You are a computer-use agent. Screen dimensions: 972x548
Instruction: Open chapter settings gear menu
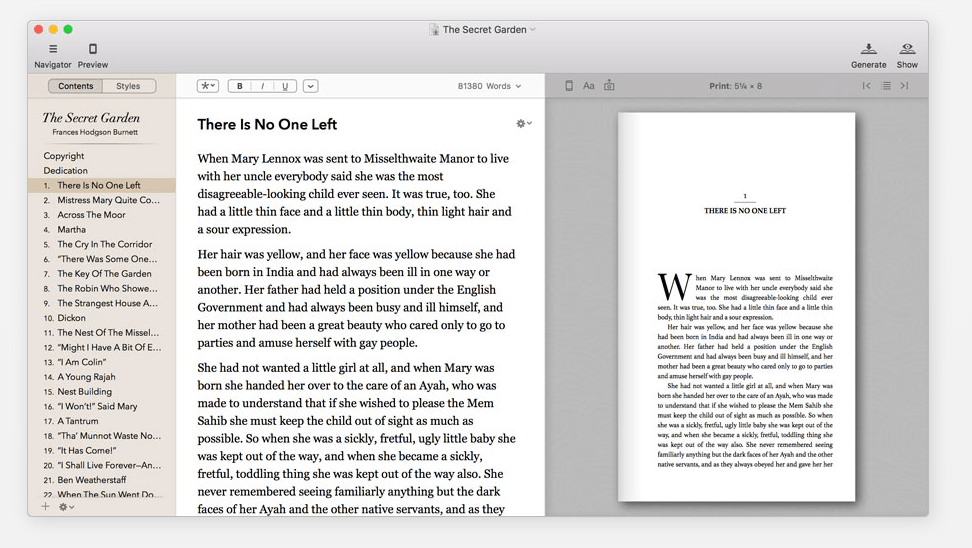coord(524,124)
